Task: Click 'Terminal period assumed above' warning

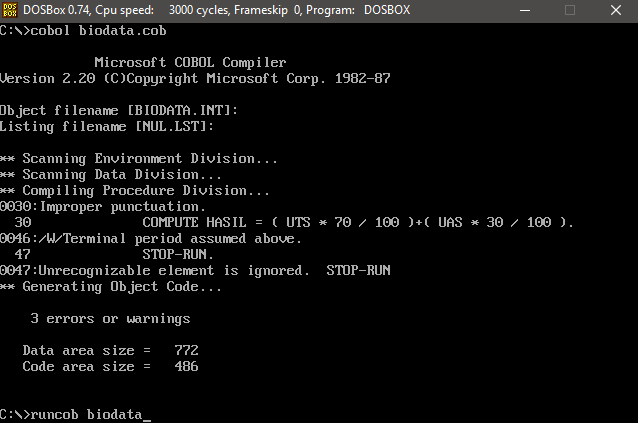Action: [x=151, y=239]
